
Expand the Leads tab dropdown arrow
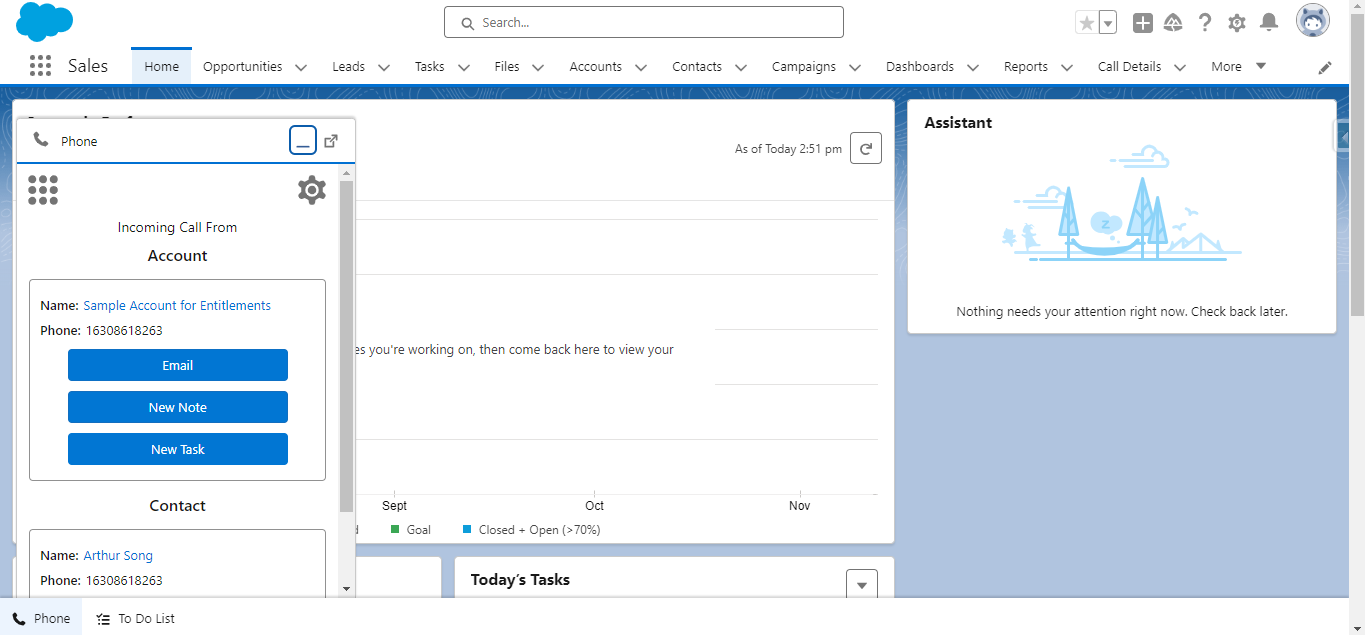tap(384, 68)
